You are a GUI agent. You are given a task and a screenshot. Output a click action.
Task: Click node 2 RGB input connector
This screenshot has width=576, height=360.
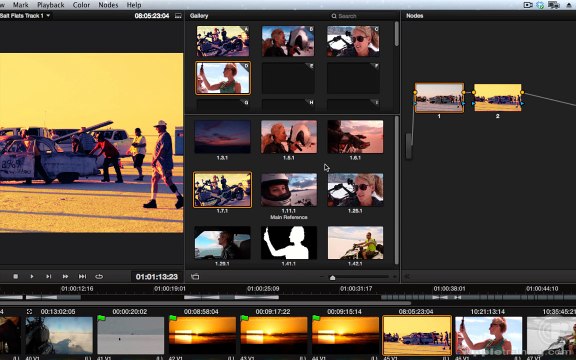click(x=474, y=92)
